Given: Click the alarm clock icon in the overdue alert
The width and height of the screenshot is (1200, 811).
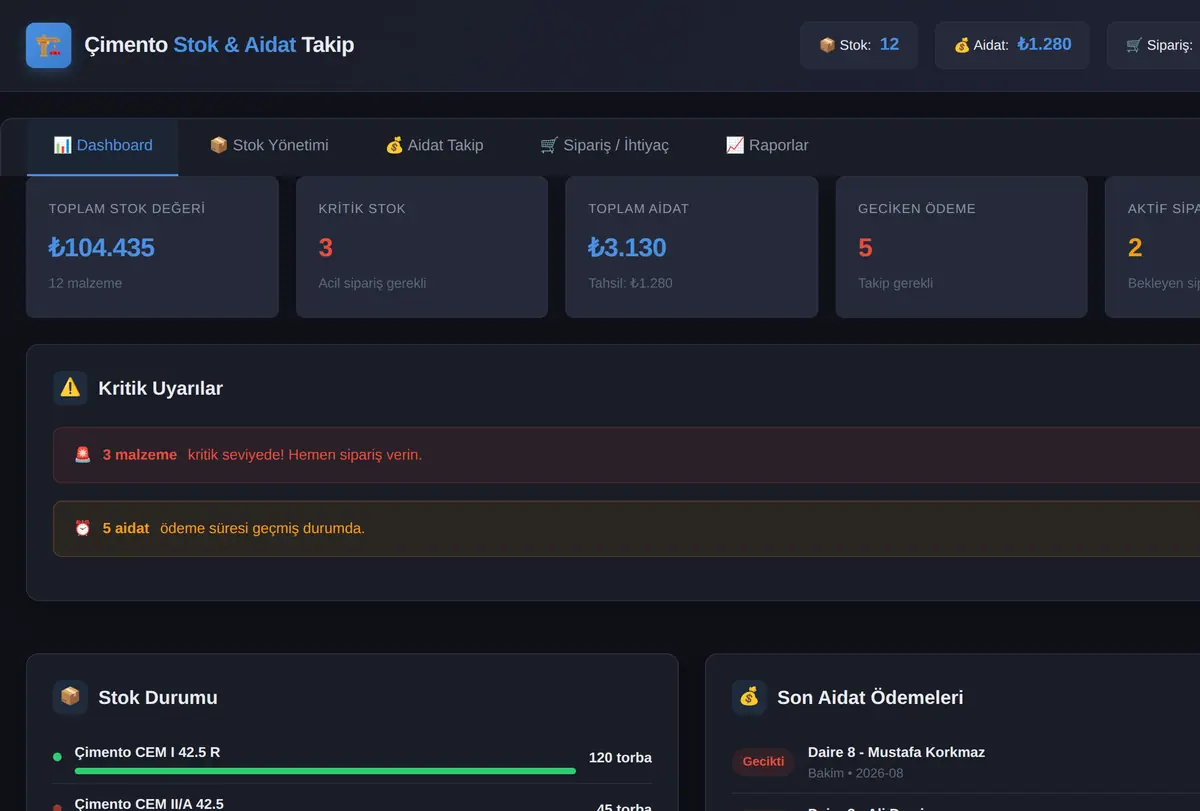Looking at the screenshot, I should click(x=83, y=528).
